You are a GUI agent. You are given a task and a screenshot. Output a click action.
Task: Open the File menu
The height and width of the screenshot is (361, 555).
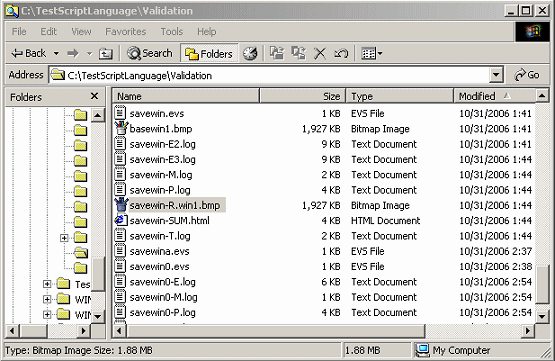coord(19,31)
